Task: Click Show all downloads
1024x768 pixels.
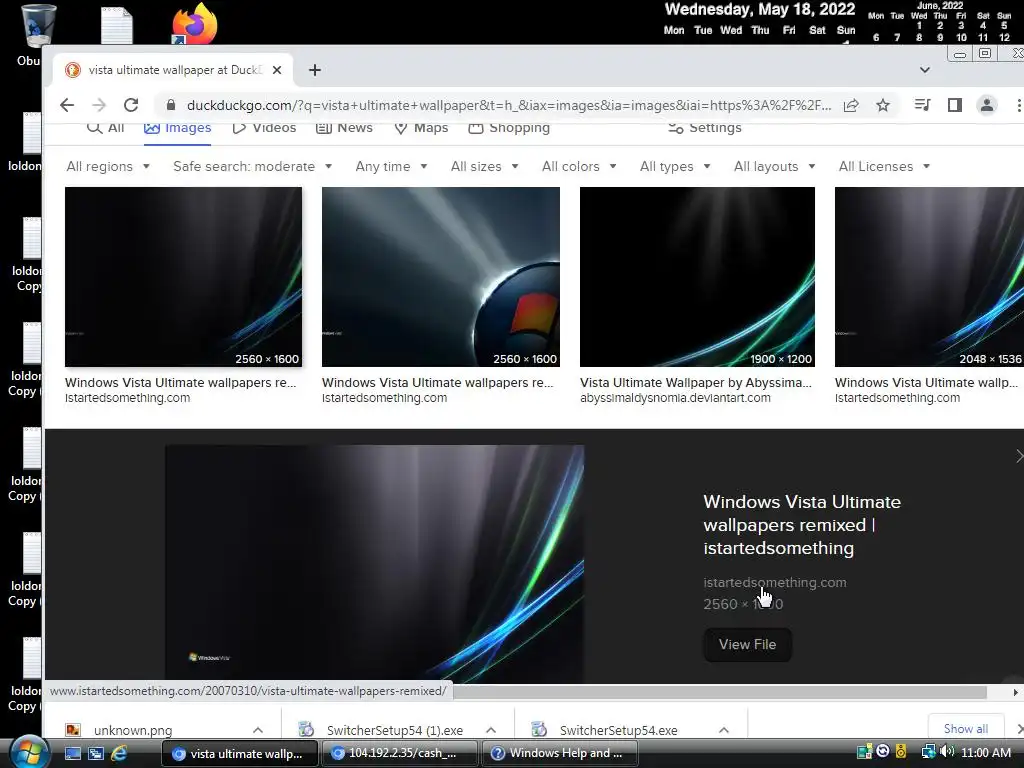Action: [965, 729]
